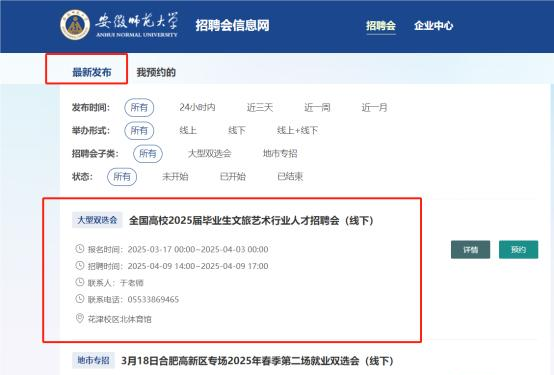Click the location pin icon beside 花津校区北体育馆
This screenshot has width=554, height=375.
click(80, 319)
